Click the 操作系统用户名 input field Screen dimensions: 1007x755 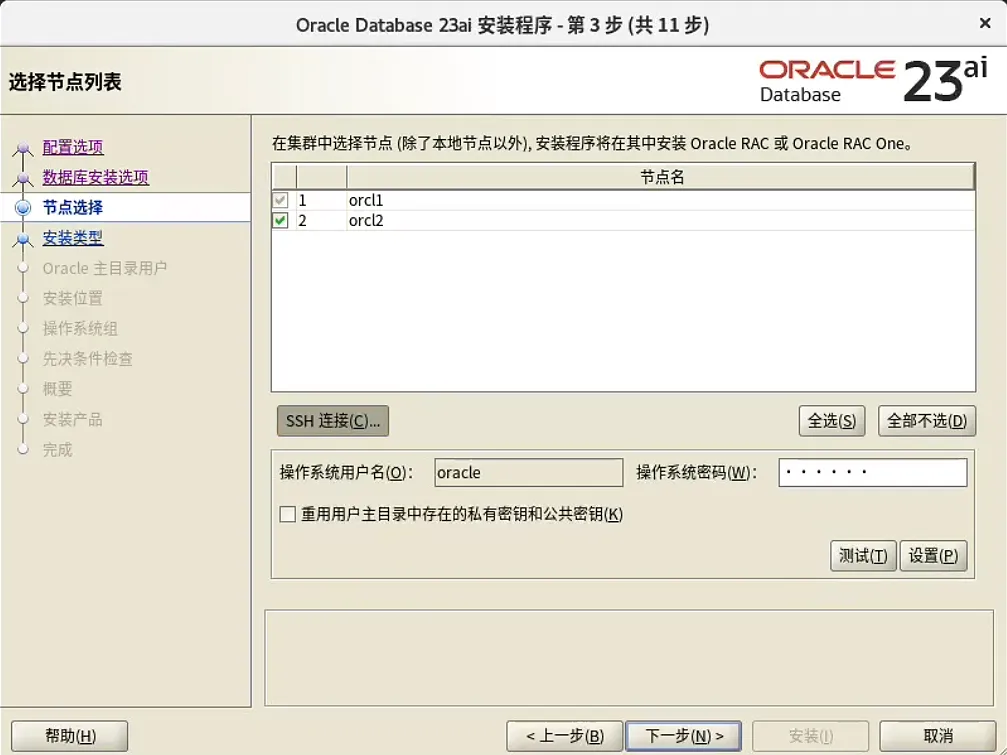point(527,472)
